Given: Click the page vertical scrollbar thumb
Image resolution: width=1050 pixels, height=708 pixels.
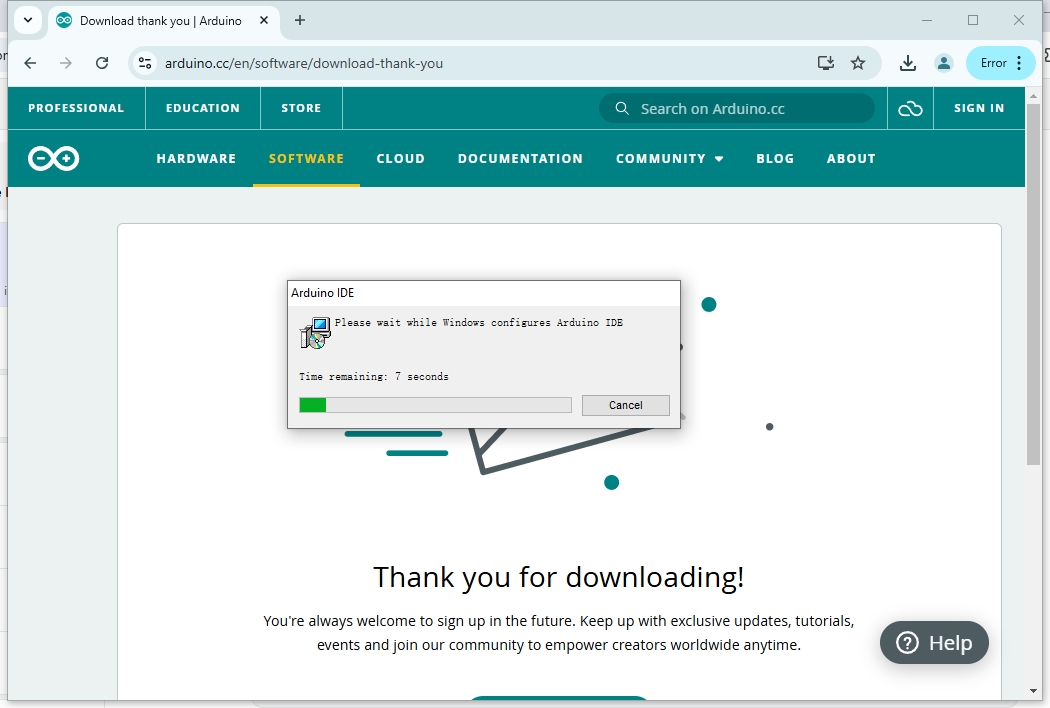Looking at the screenshot, I should point(1034,284).
